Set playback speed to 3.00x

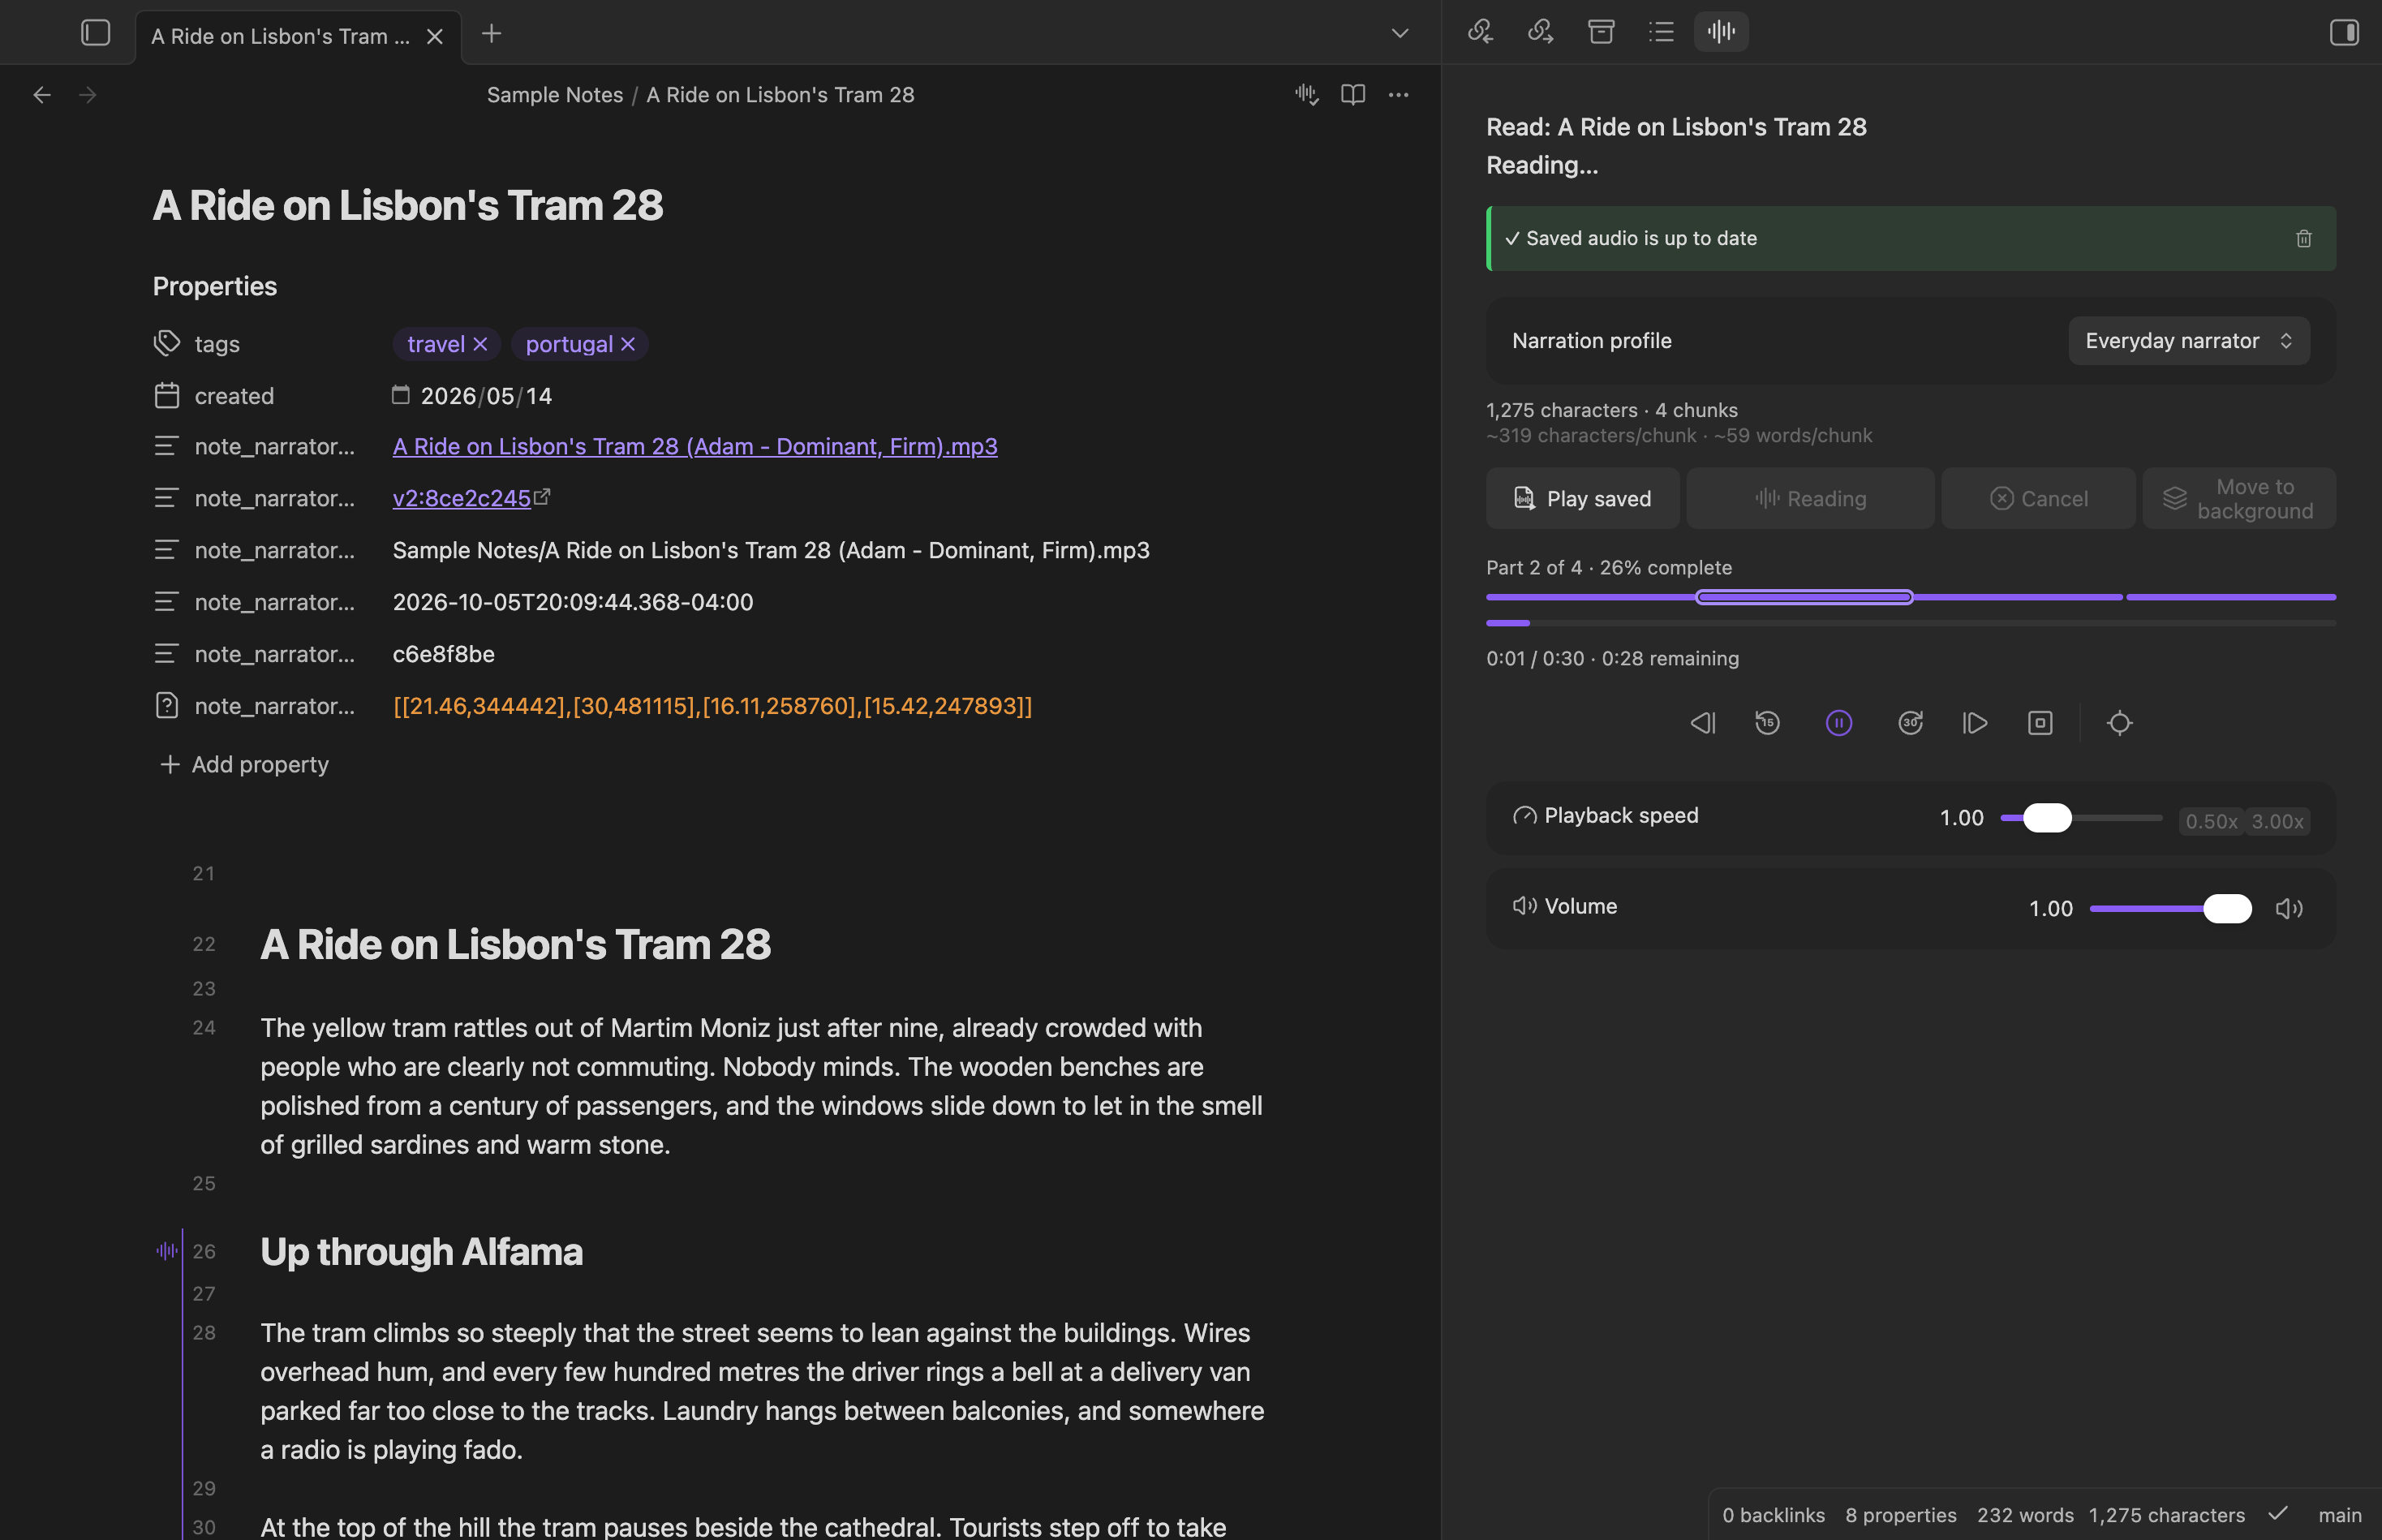pos(2277,821)
